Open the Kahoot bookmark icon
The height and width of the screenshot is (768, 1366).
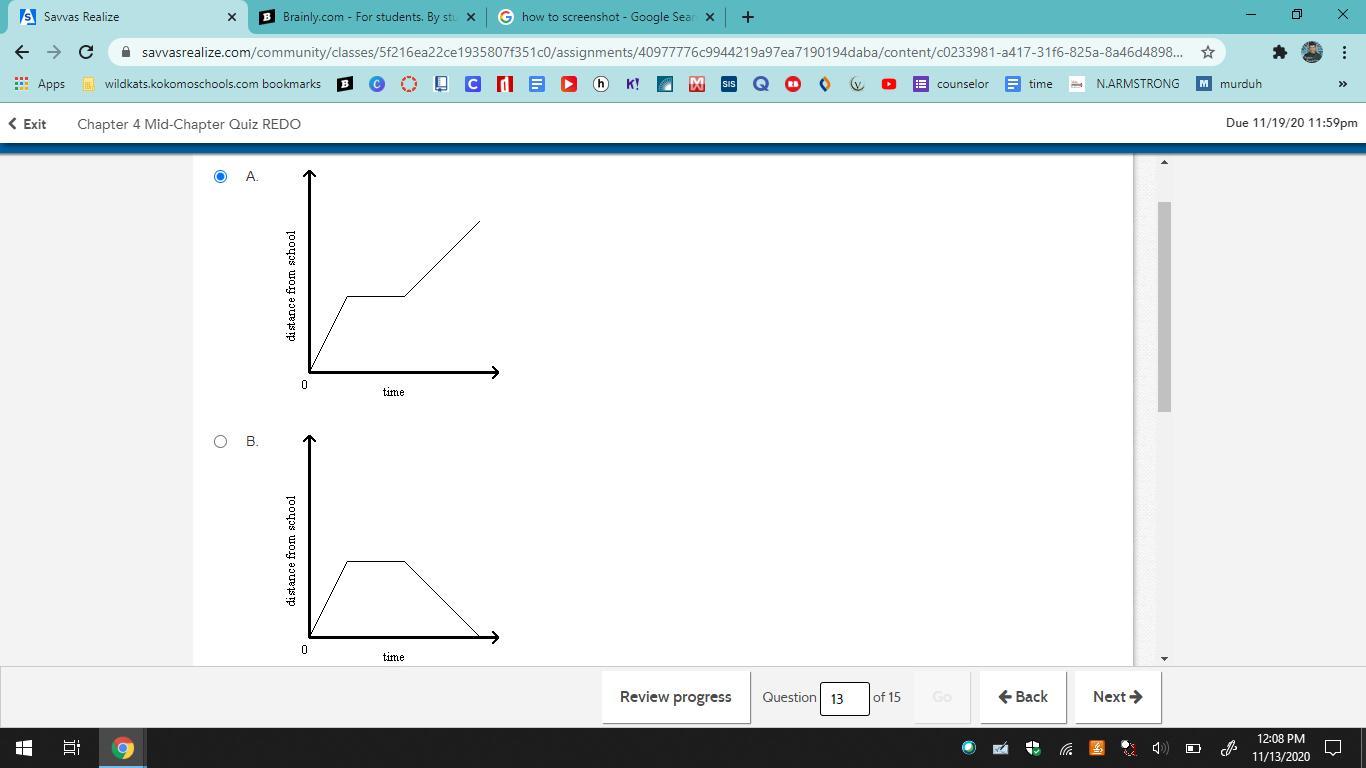pos(633,84)
